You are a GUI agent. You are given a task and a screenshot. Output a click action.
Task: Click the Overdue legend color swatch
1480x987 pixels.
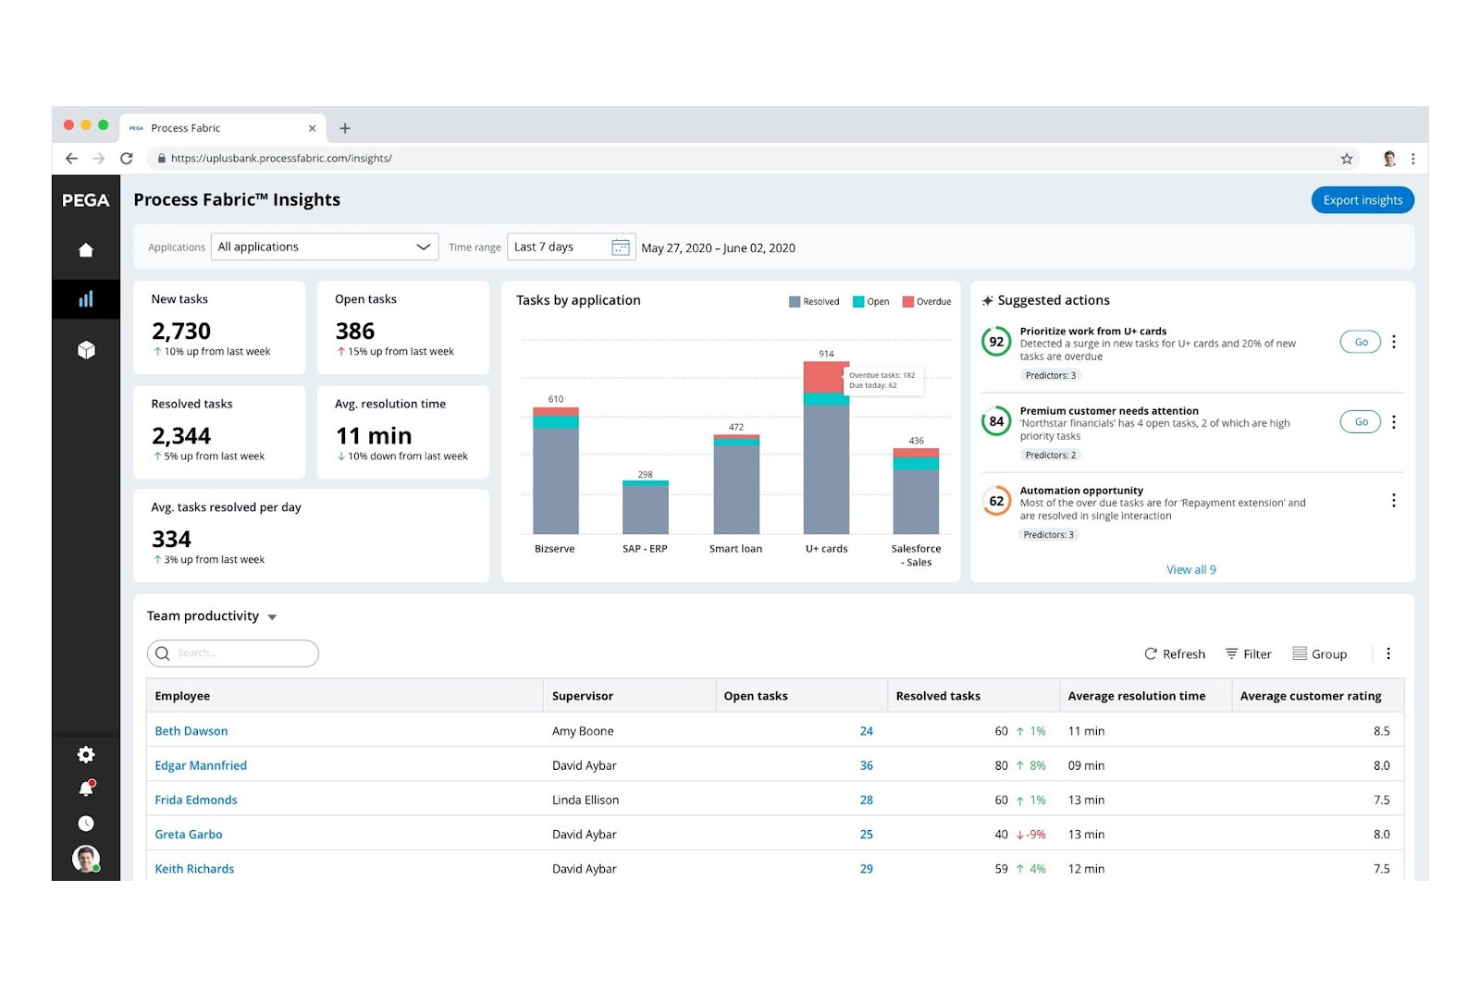pos(908,301)
